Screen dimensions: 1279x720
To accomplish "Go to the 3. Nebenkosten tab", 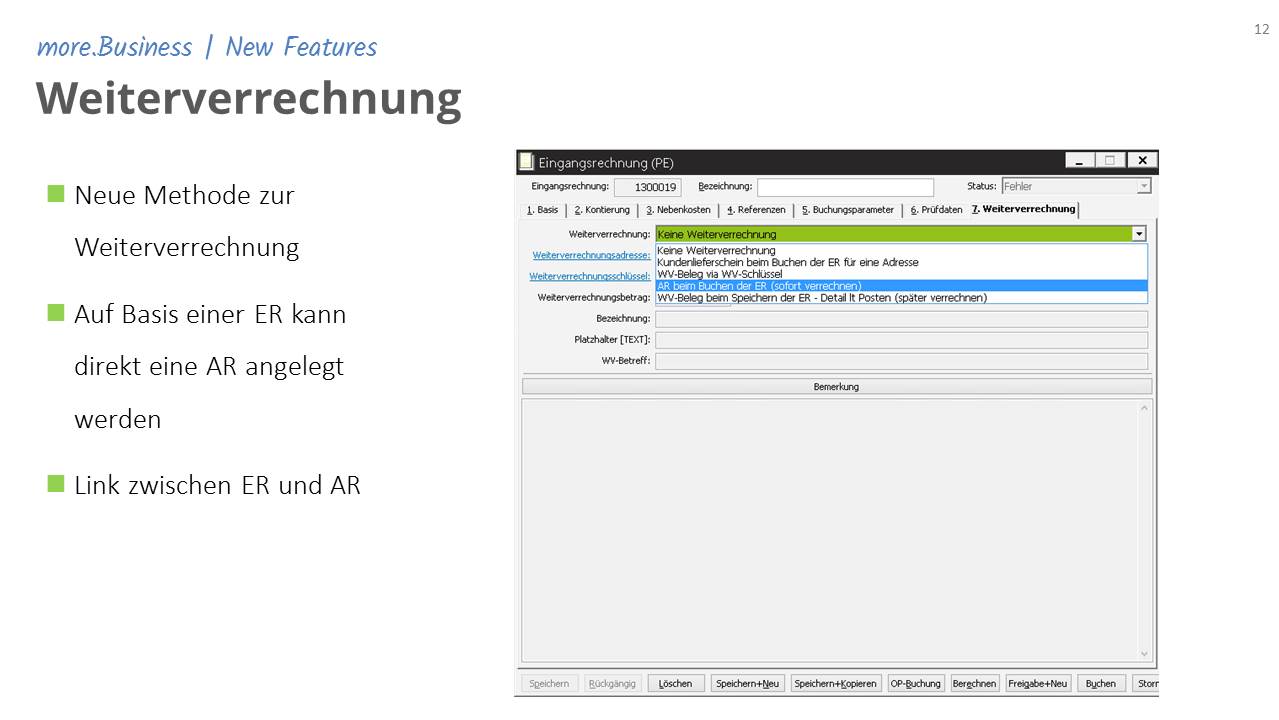I will coord(678,210).
